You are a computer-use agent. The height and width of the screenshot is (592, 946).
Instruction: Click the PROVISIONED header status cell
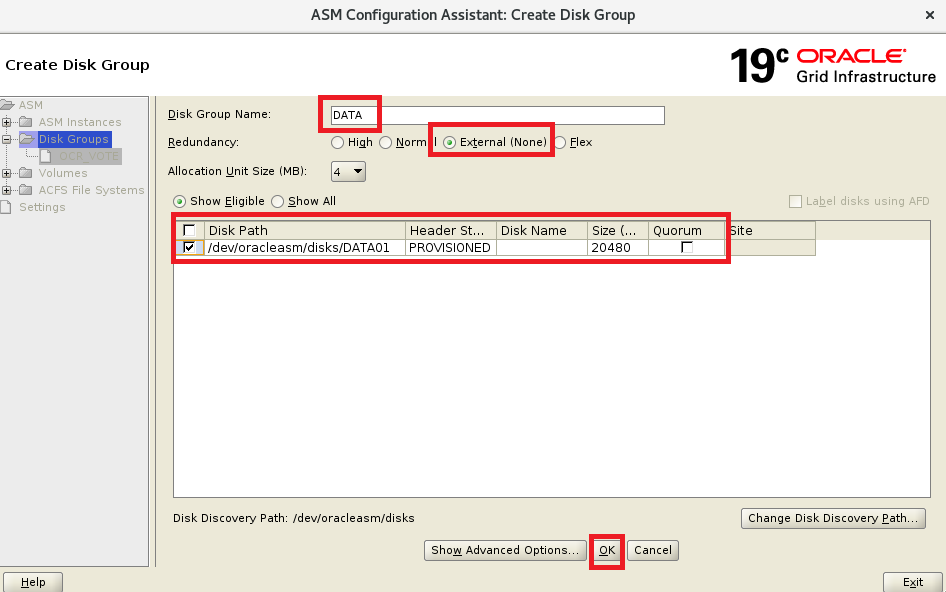(x=451, y=247)
